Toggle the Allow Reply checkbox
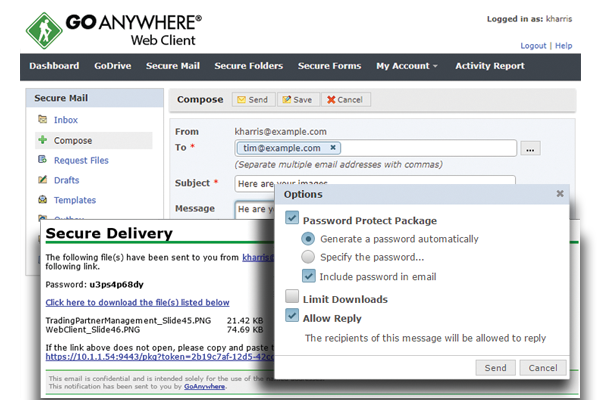The image size is (600, 400). (x=292, y=315)
